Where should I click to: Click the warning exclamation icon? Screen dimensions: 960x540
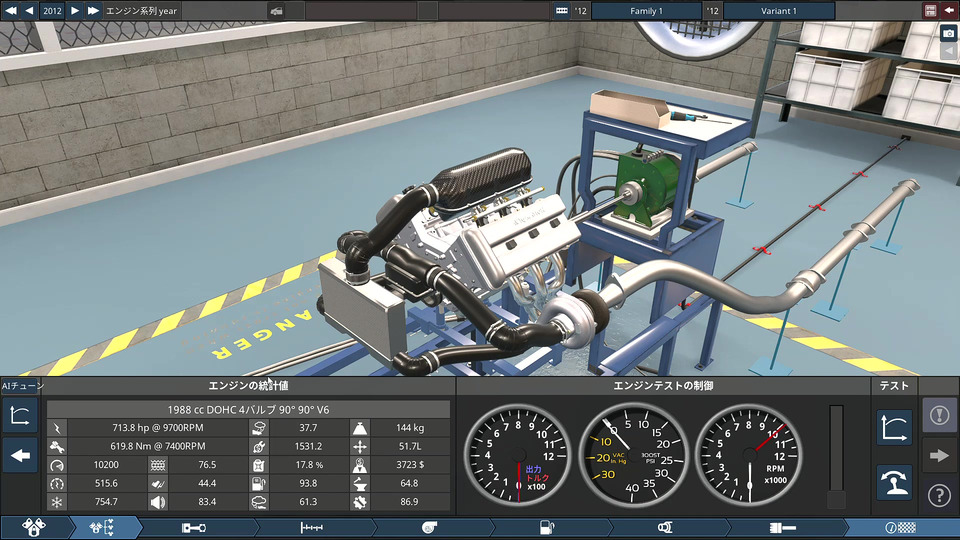(939, 415)
